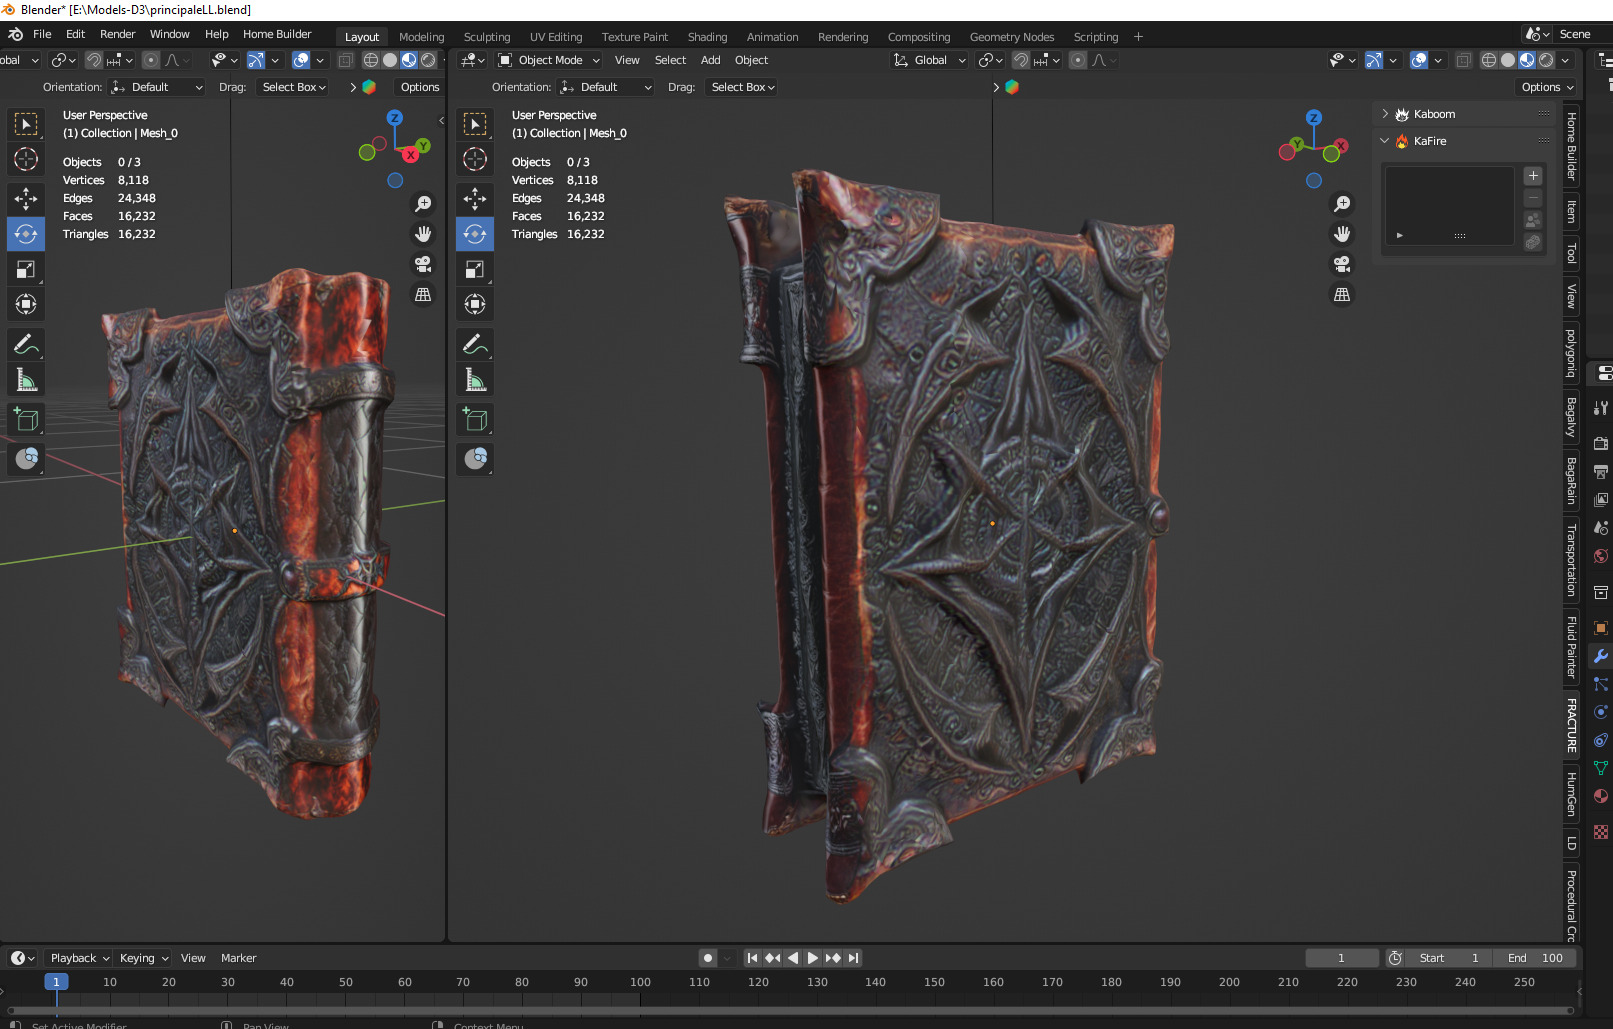Image resolution: width=1613 pixels, height=1029 pixels.
Task: Click the Start frame field
Action: (1450, 958)
